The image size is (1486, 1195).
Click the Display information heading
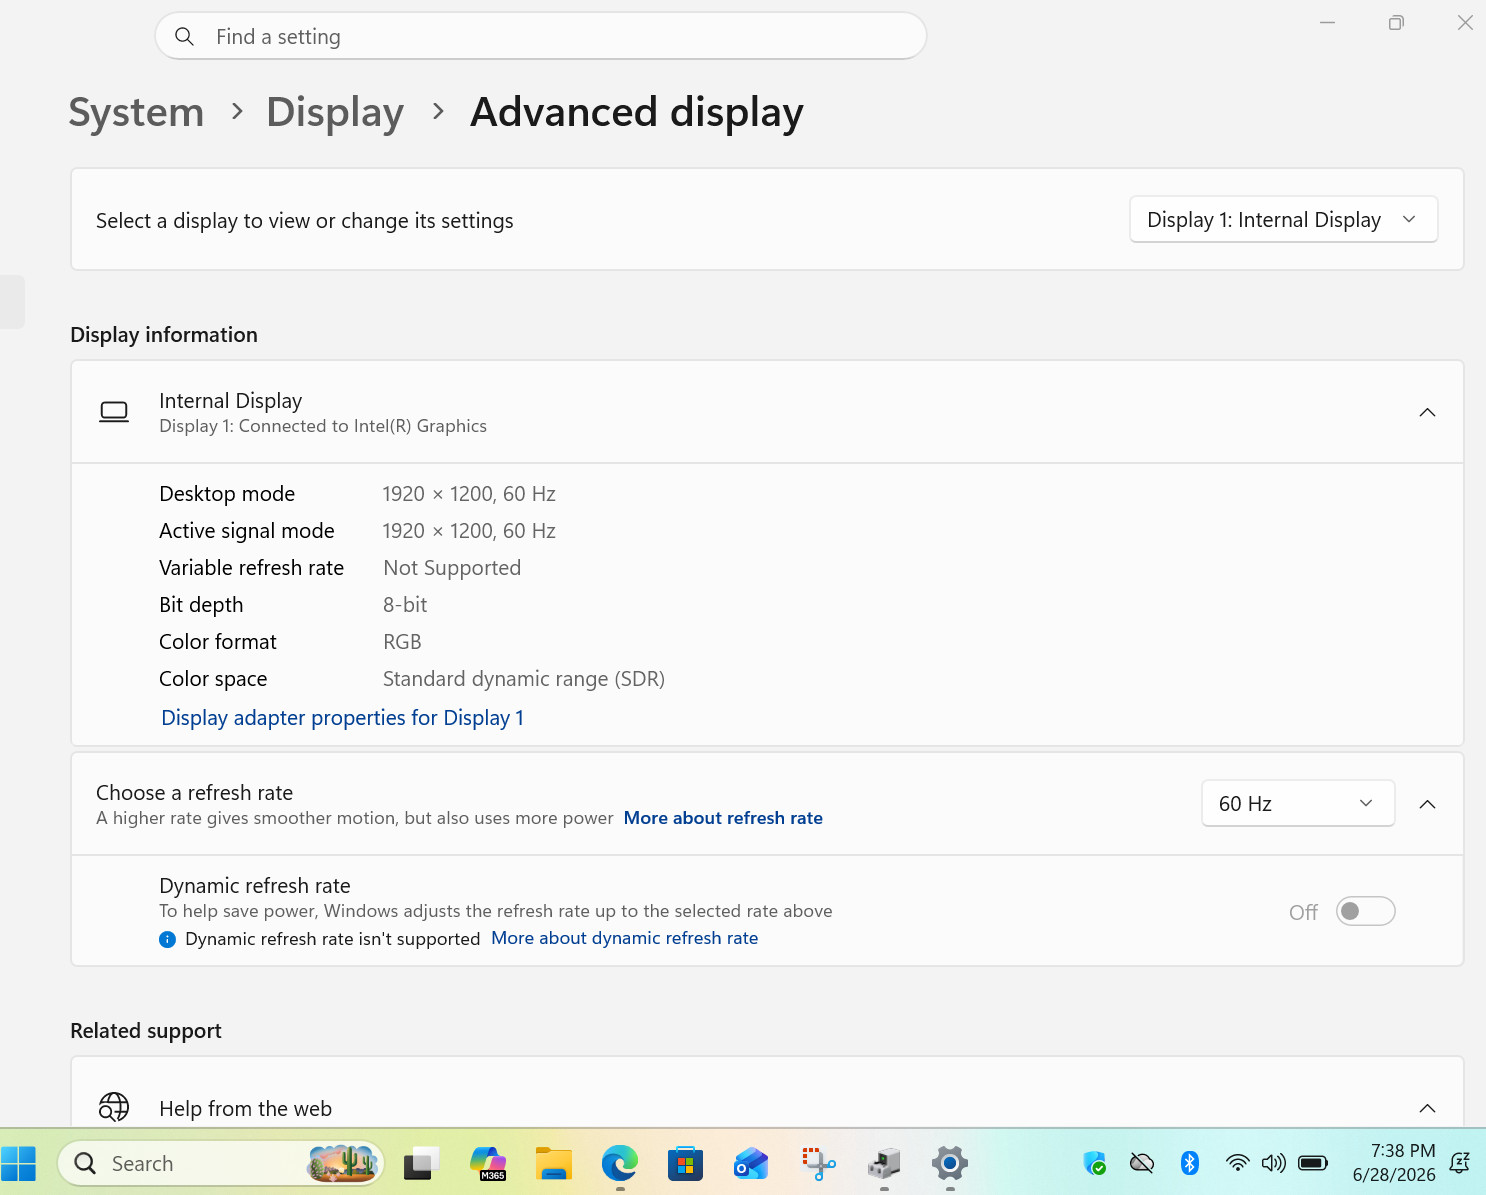pos(164,335)
